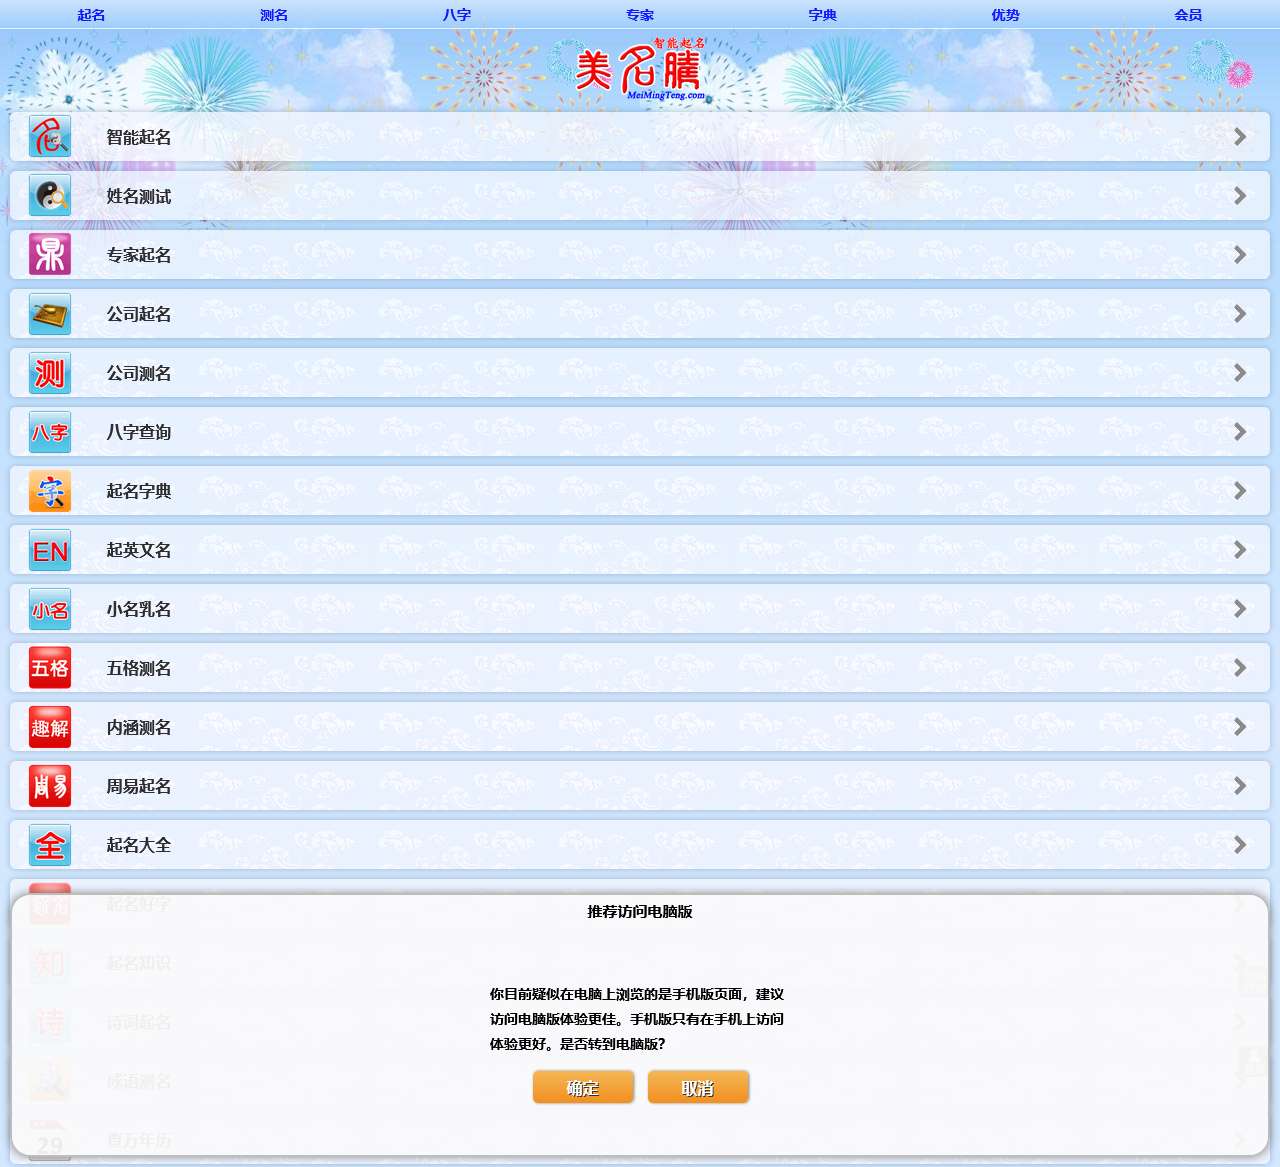Open the 起名 tab in top navigation
Screen dimensions: 1280x1167
point(91,15)
